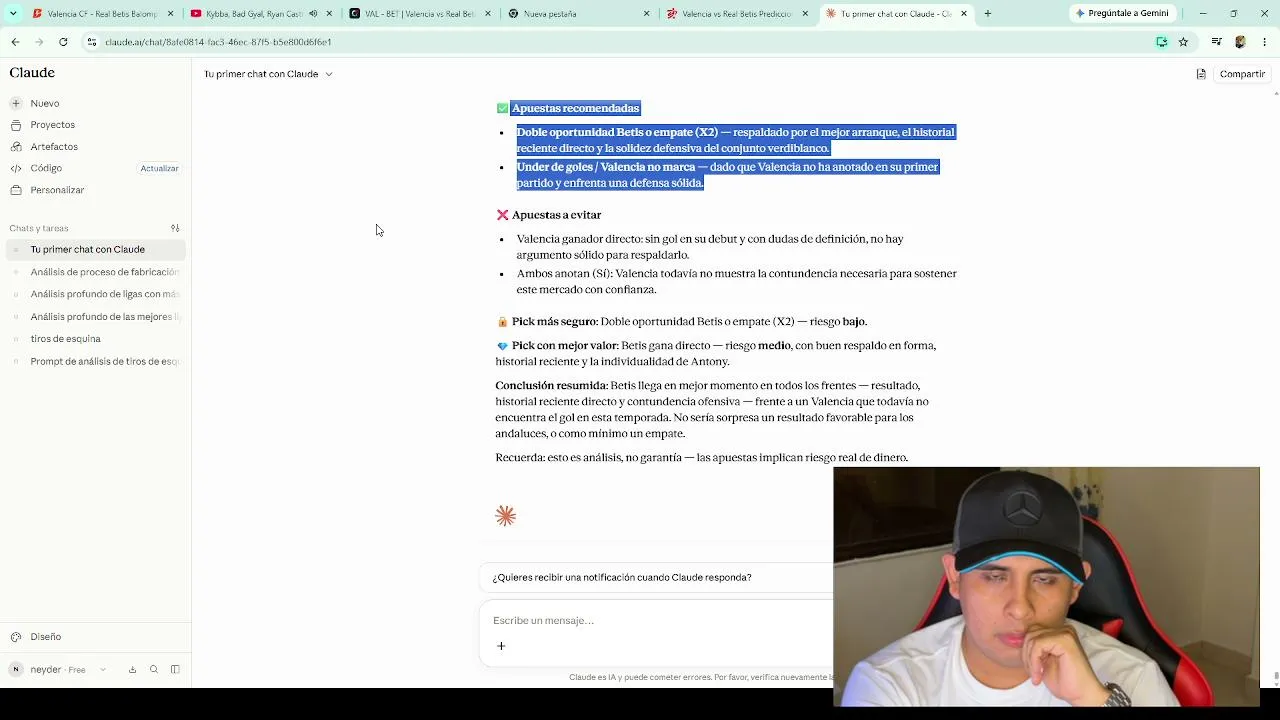Click the Compartir button
This screenshot has height=720, width=1280.
click(x=1242, y=74)
